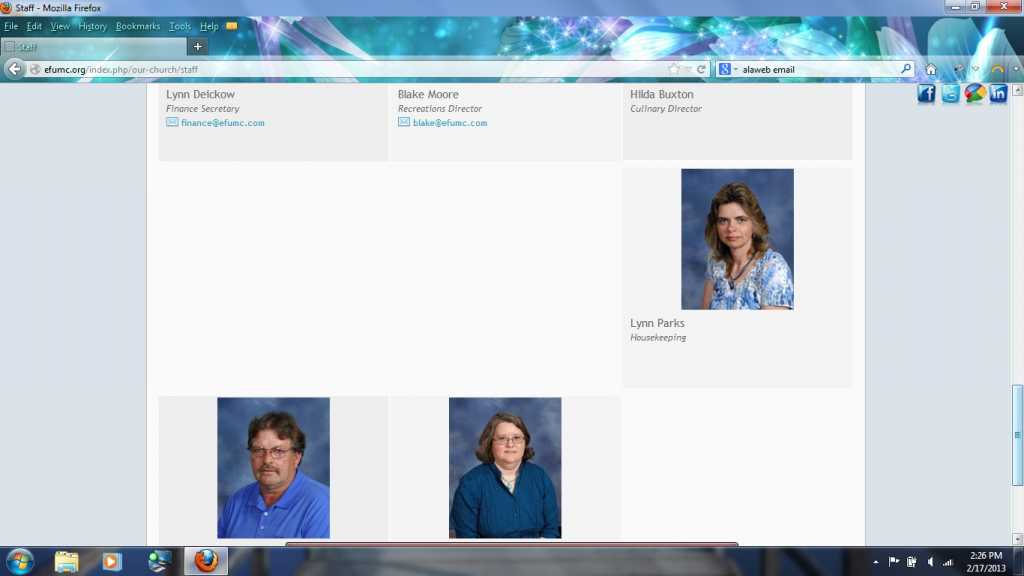Image resolution: width=1024 pixels, height=576 pixels.
Task: Click the Twitter share icon
Action: click(x=950, y=94)
